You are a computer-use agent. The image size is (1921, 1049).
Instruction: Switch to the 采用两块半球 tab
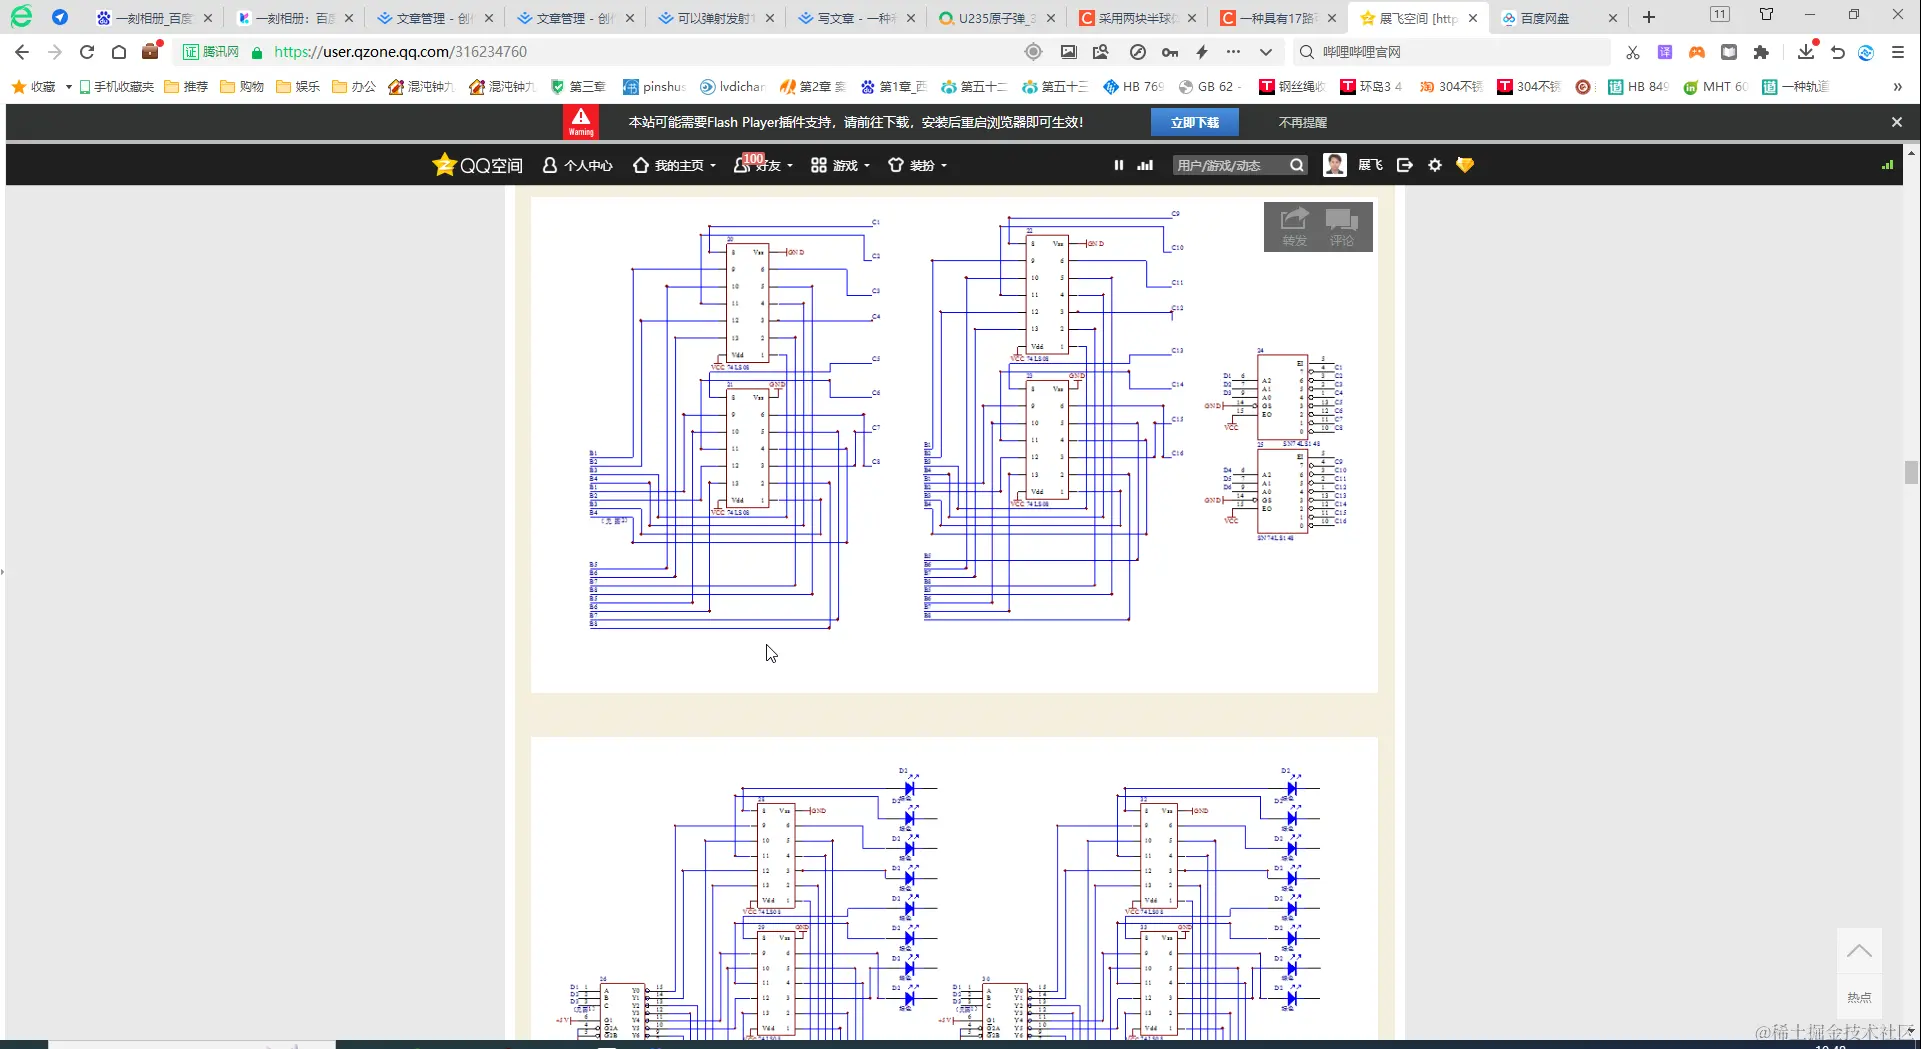point(1137,18)
